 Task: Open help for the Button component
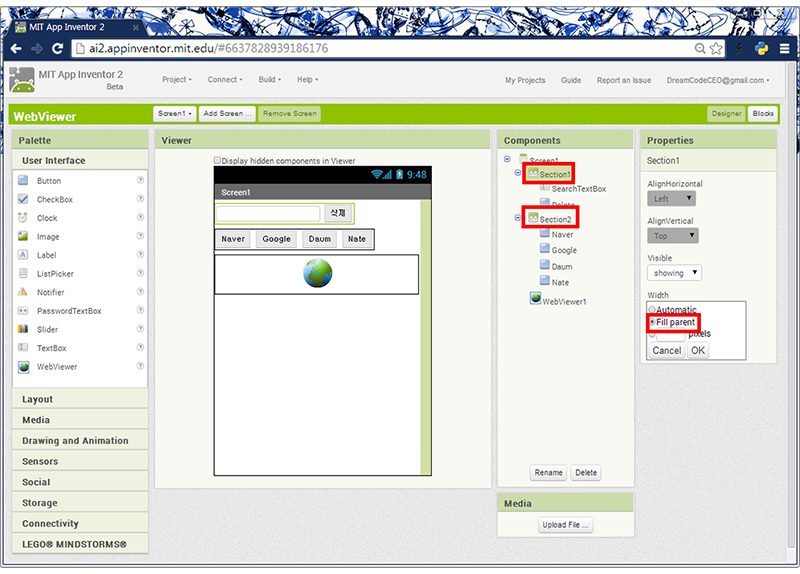pyautogui.click(x=140, y=180)
